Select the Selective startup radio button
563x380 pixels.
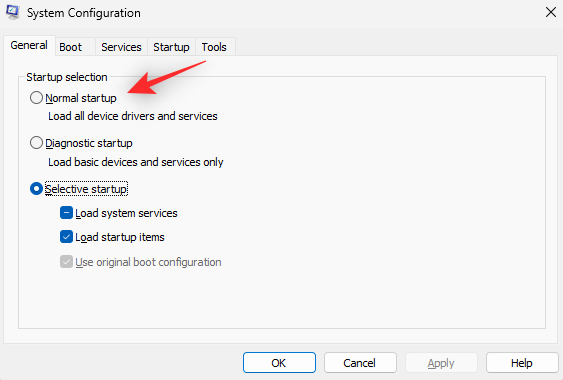[36, 189]
